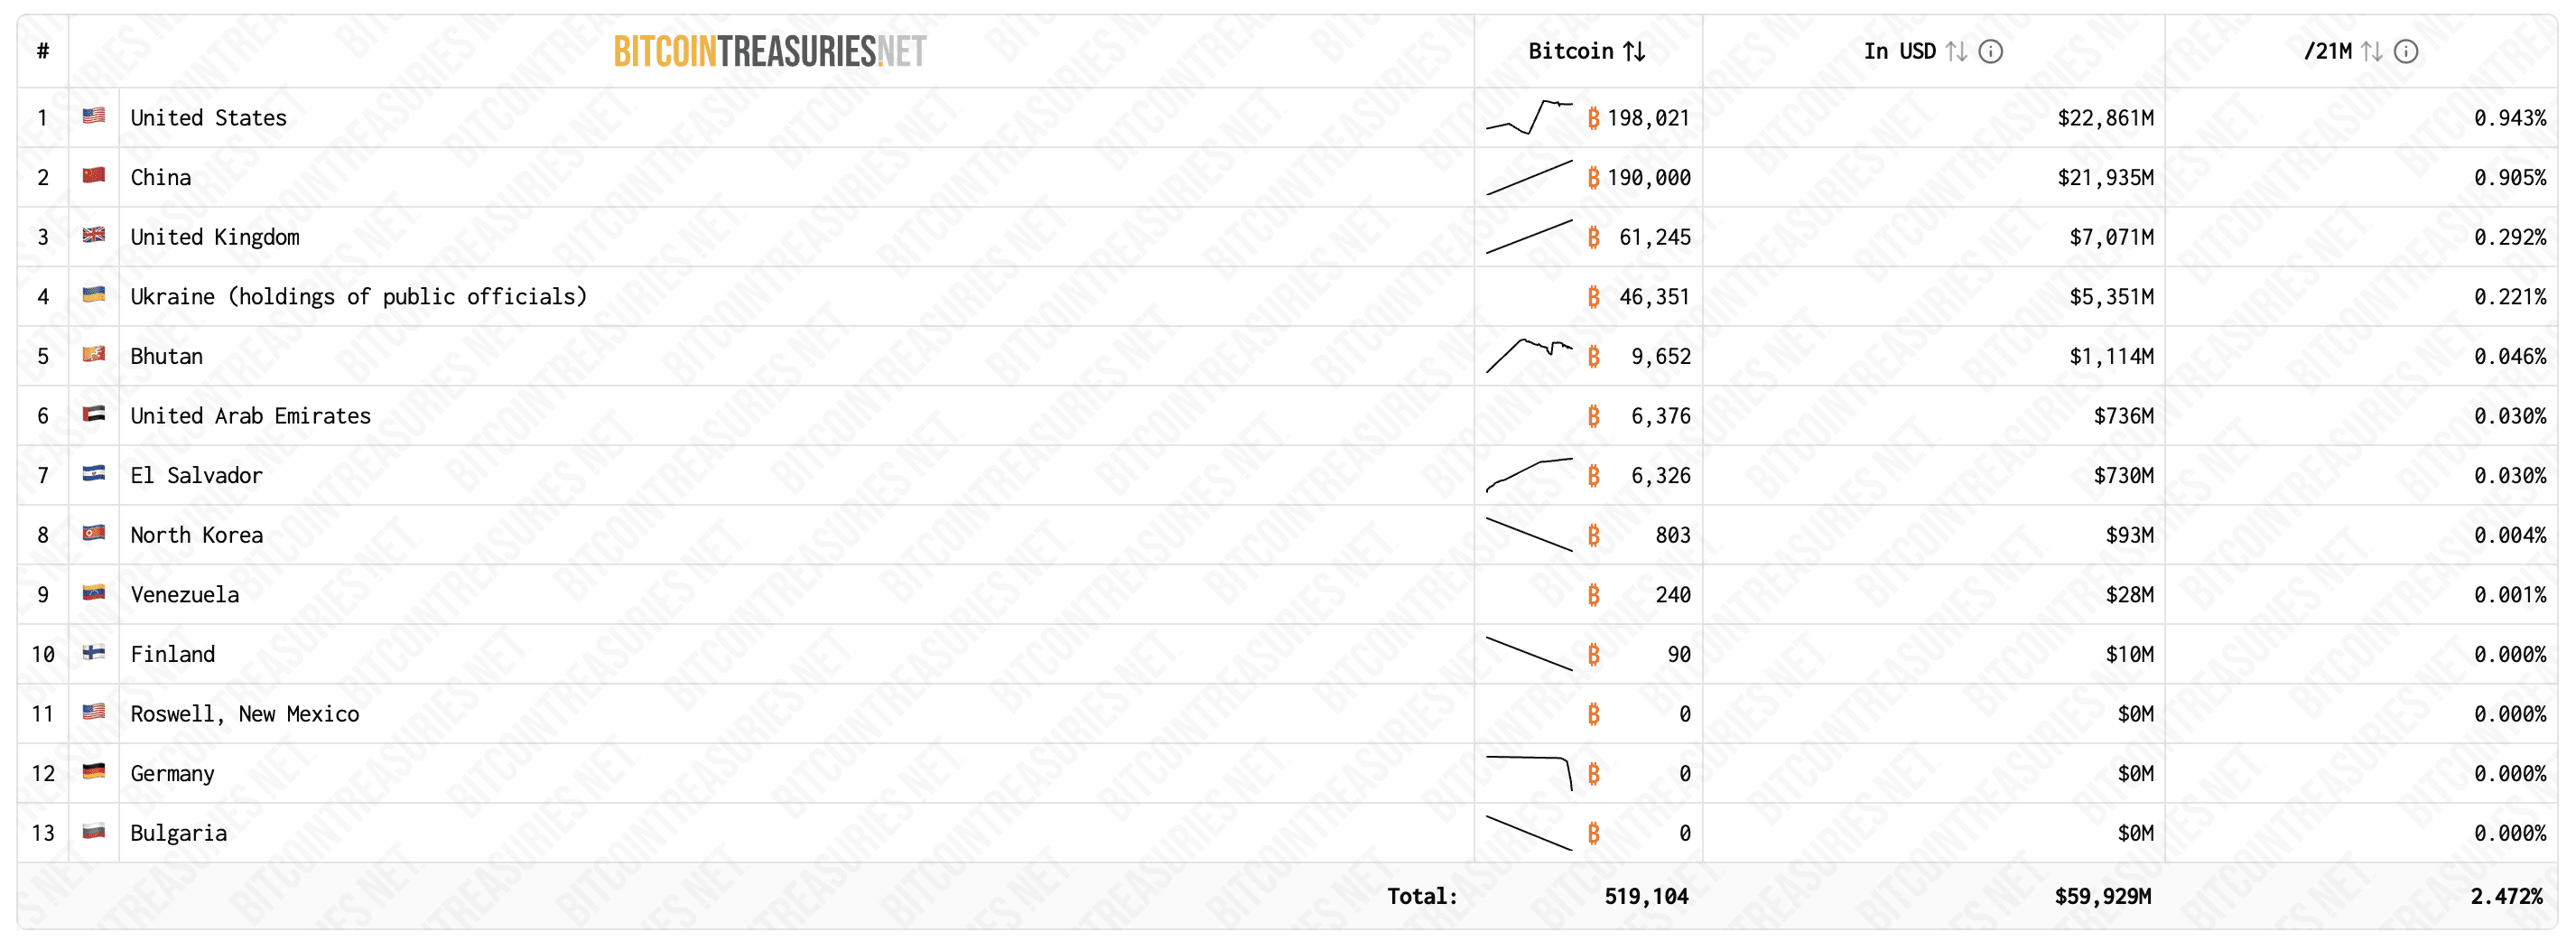The width and height of the screenshot is (2576, 941).
Task: Open the El Salvador entry
Action: tap(197, 475)
